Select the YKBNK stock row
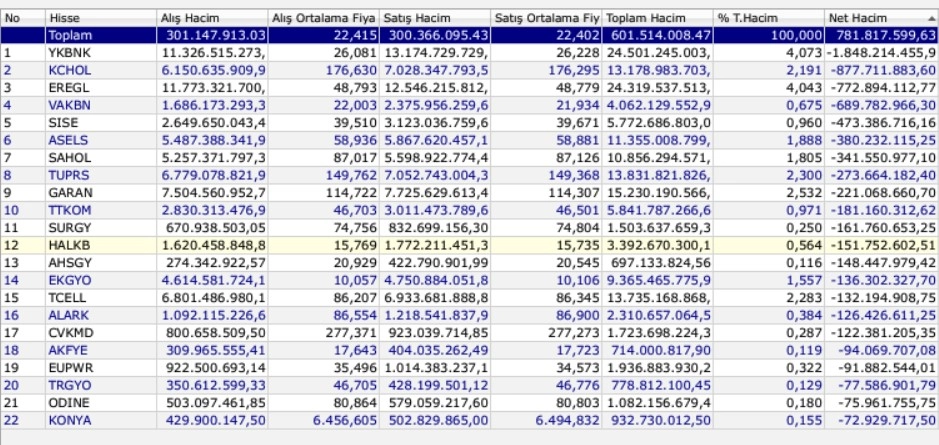The image size is (939, 445). (470, 53)
